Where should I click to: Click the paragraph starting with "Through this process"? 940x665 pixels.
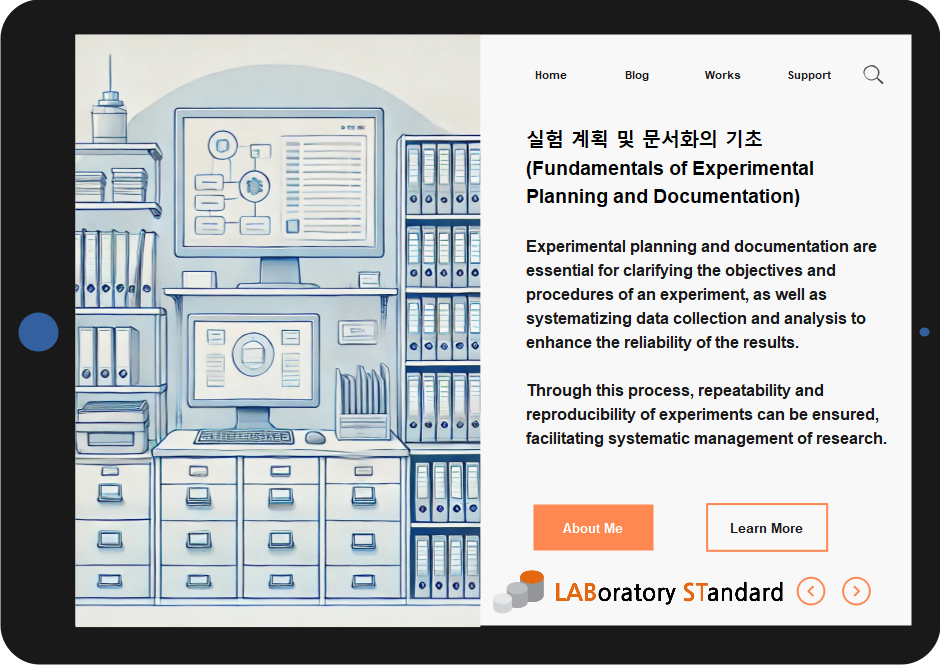[706, 414]
